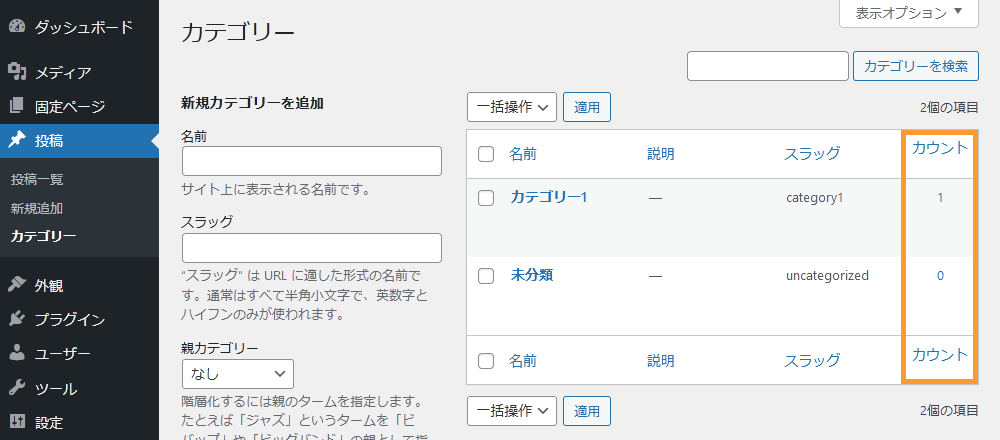Click the top 2個の項目 count text

click(949, 108)
